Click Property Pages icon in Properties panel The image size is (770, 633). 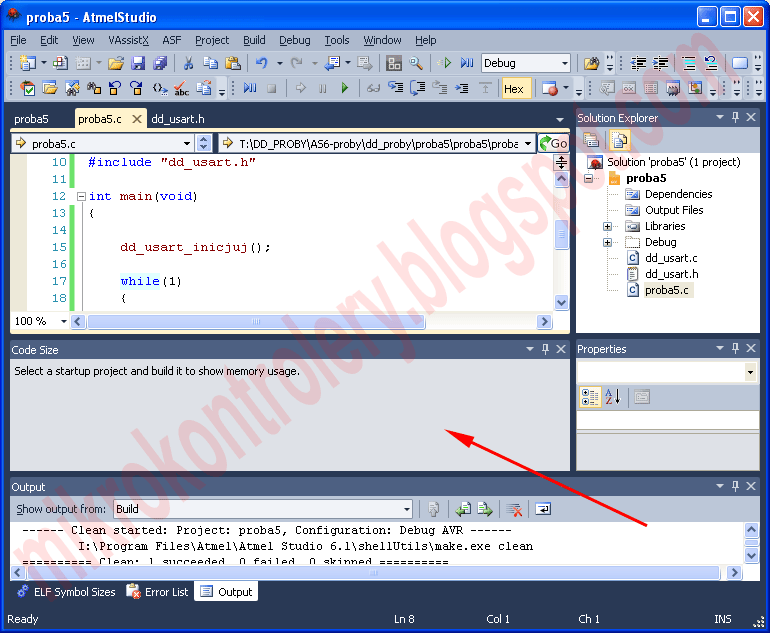tap(642, 397)
